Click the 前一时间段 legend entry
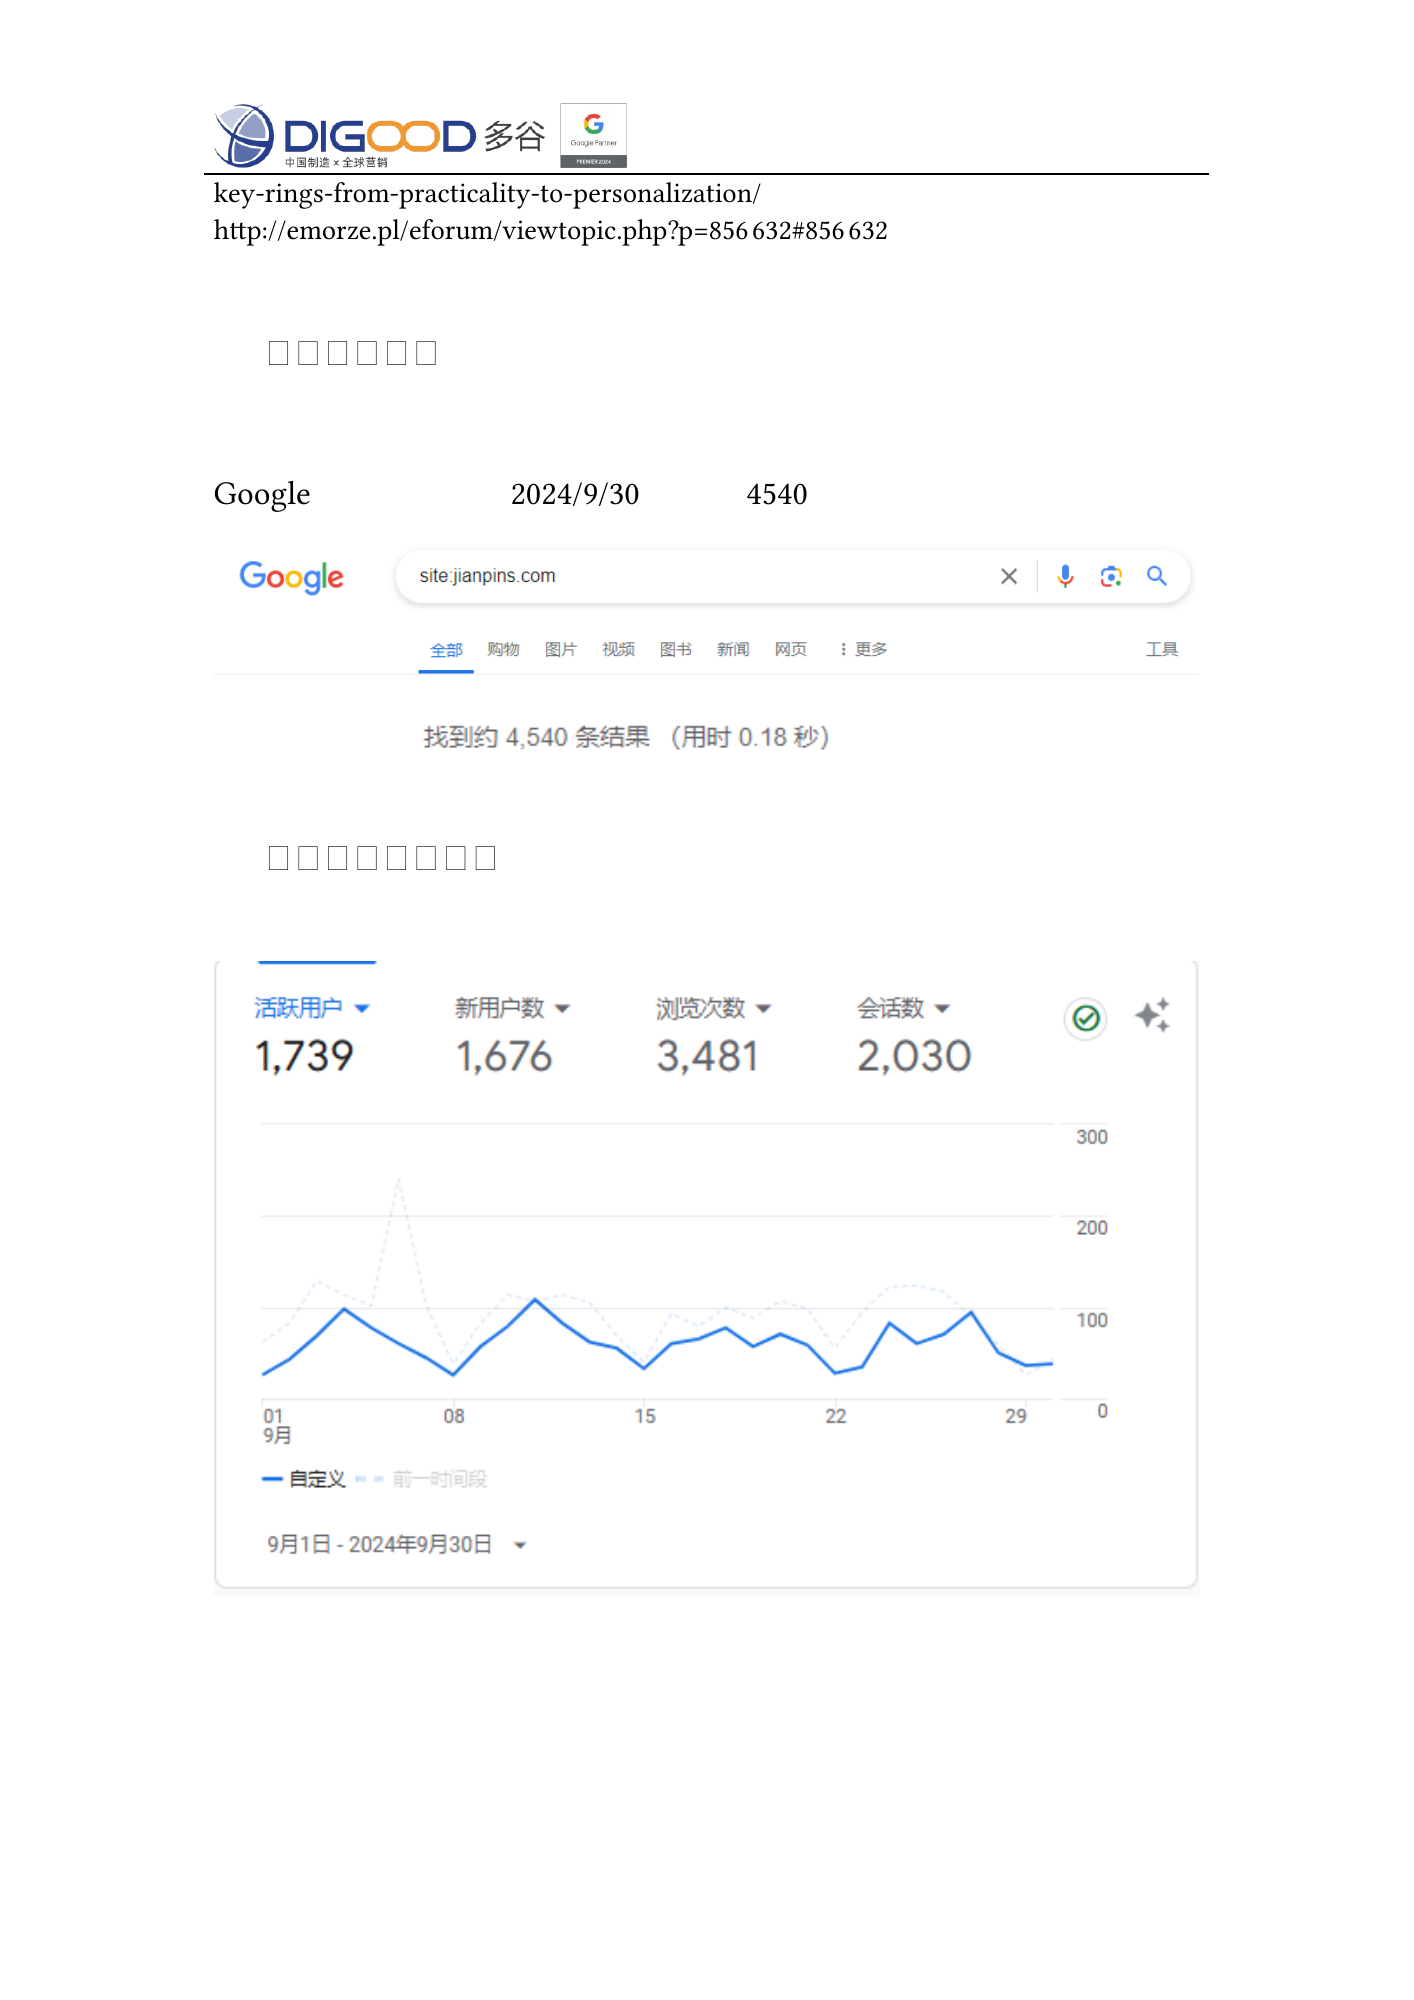Image resolution: width=1414 pixels, height=2000 pixels. pyautogui.click(x=422, y=1479)
